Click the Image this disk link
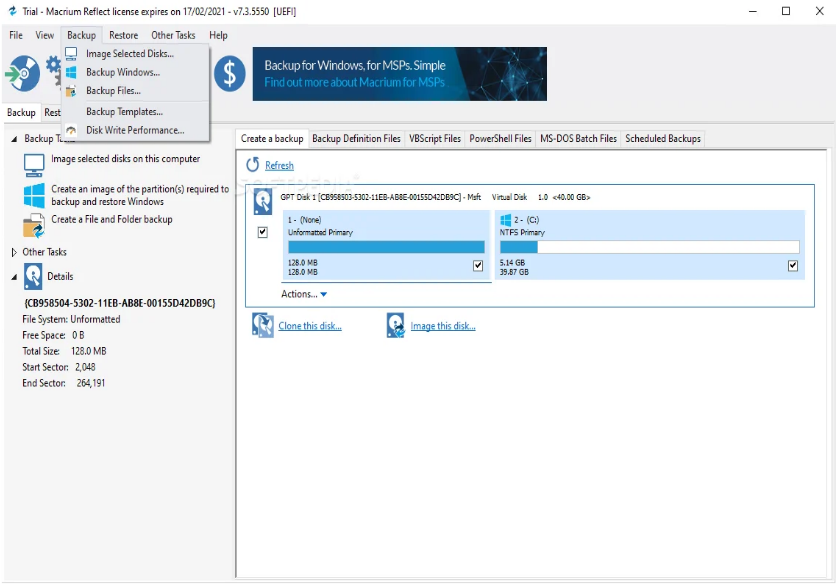 point(443,326)
